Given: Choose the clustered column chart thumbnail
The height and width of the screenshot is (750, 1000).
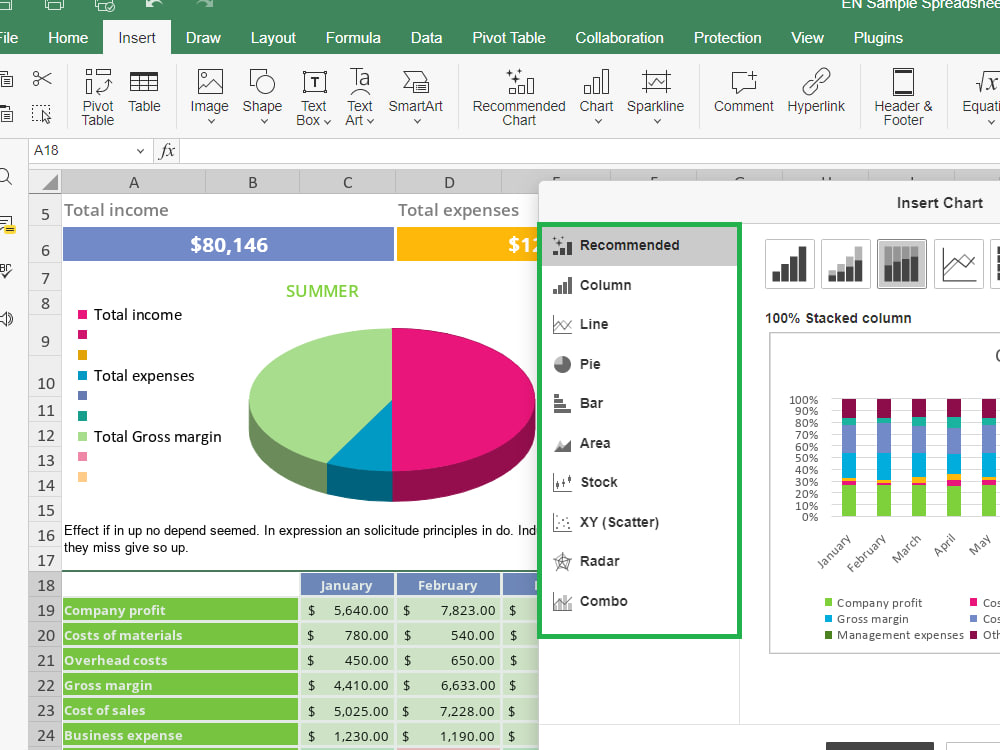Looking at the screenshot, I should (790, 264).
